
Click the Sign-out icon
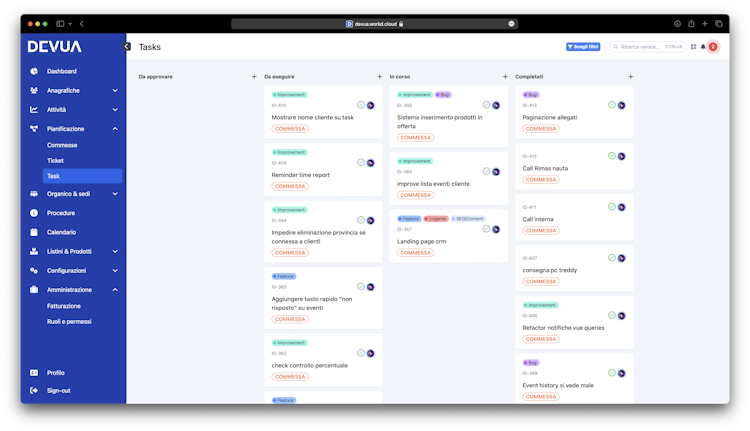click(x=34, y=390)
